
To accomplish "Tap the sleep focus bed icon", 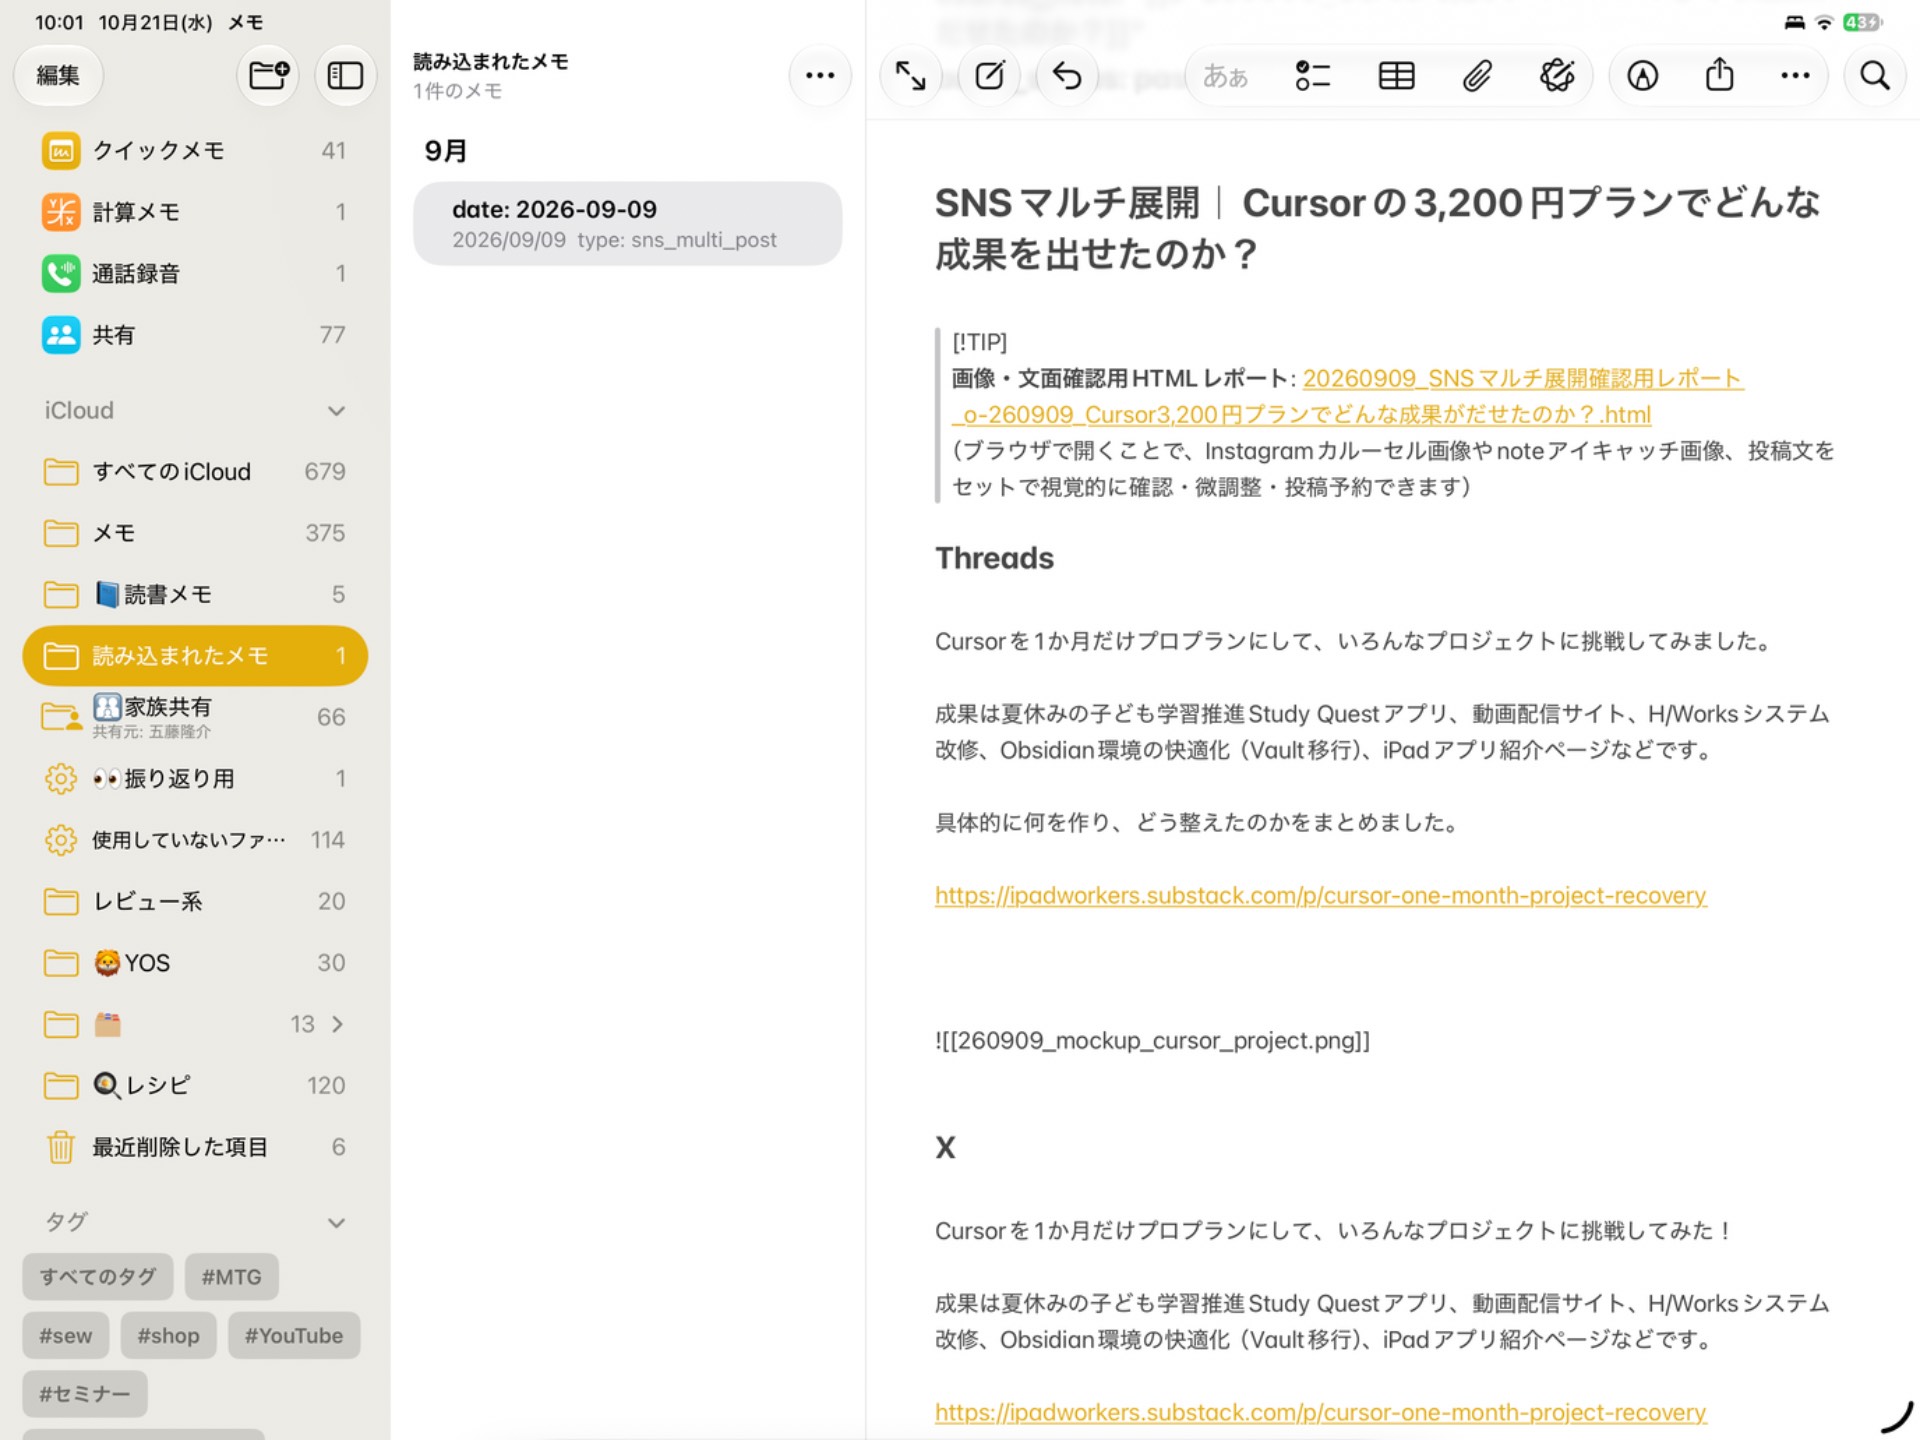I will [1794, 22].
